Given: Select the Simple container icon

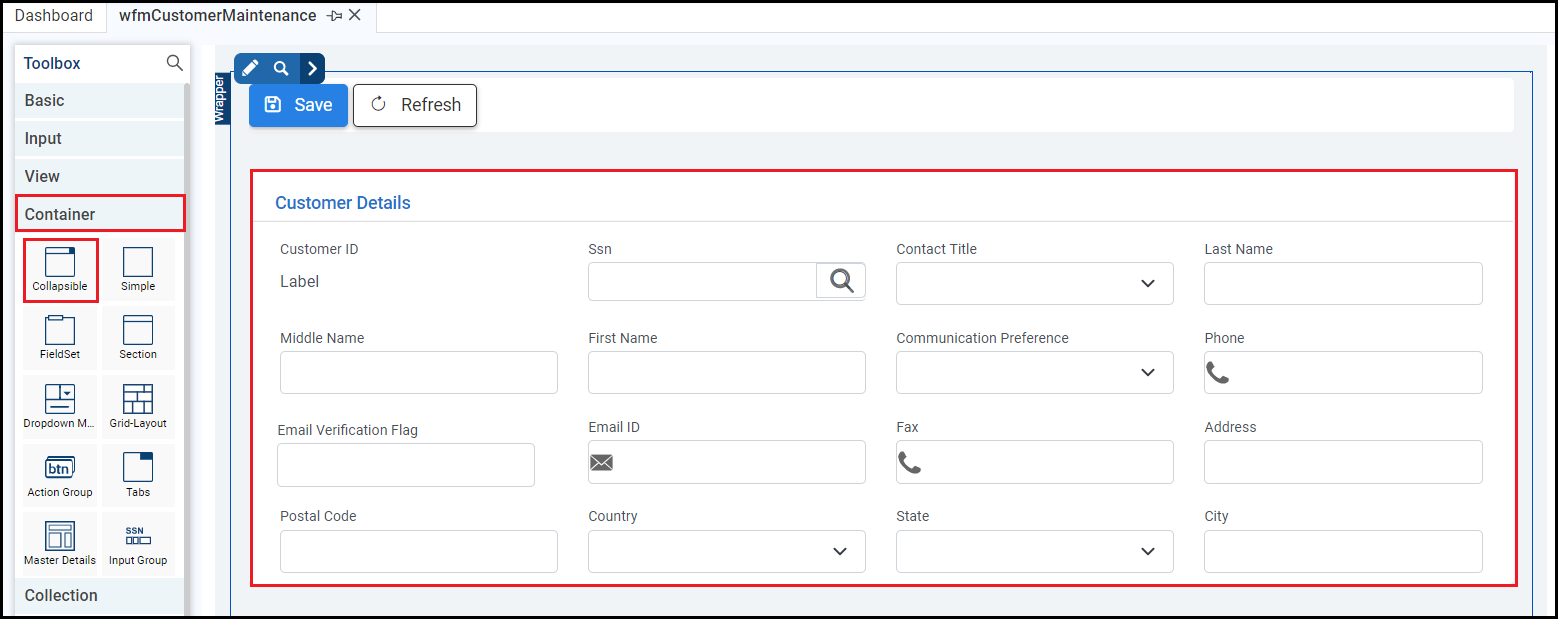Looking at the screenshot, I should (138, 263).
